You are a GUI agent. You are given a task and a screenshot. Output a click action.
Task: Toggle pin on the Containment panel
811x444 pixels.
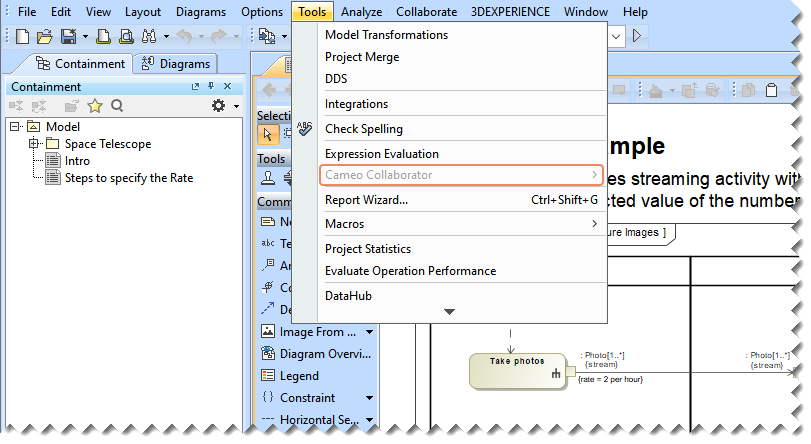coord(211,86)
